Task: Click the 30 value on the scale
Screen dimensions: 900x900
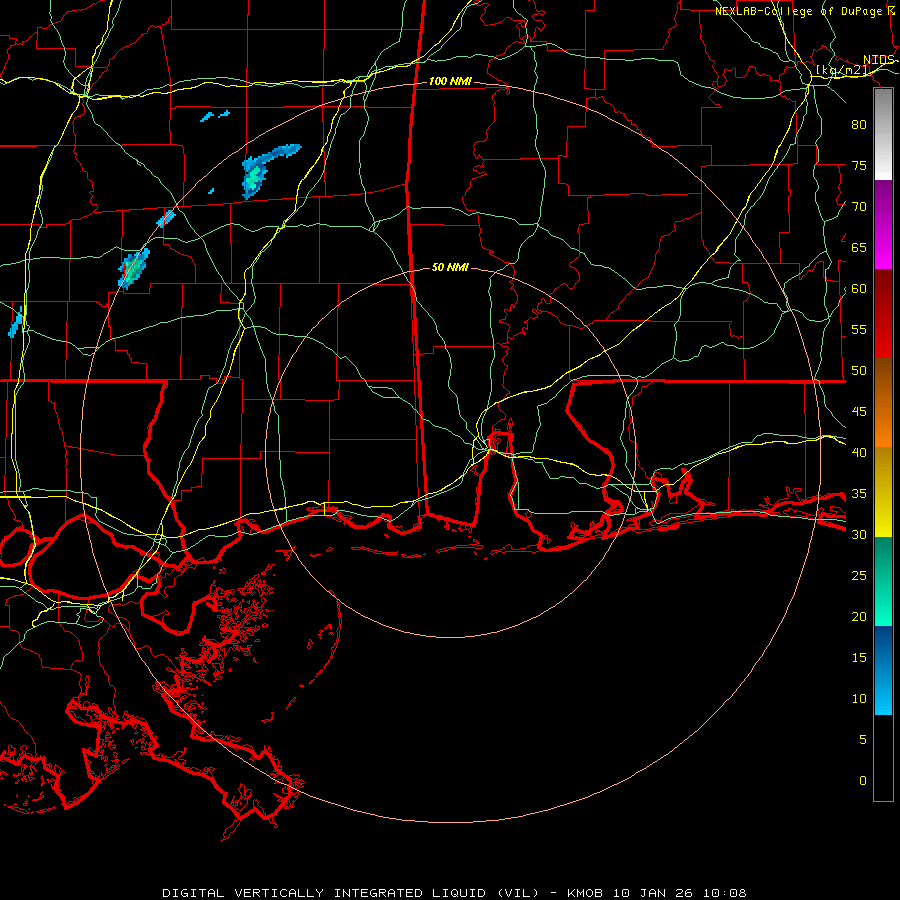Action: [859, 534]
